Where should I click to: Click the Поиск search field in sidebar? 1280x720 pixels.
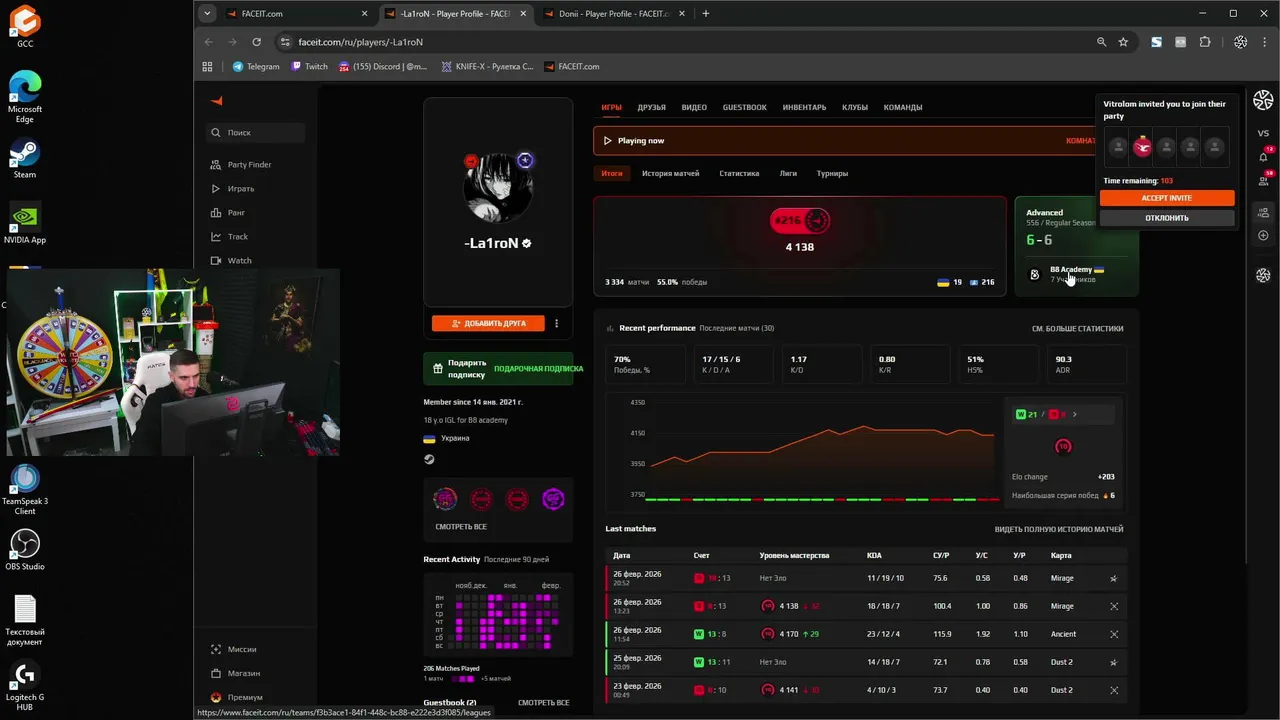click(x=255, y=132)
